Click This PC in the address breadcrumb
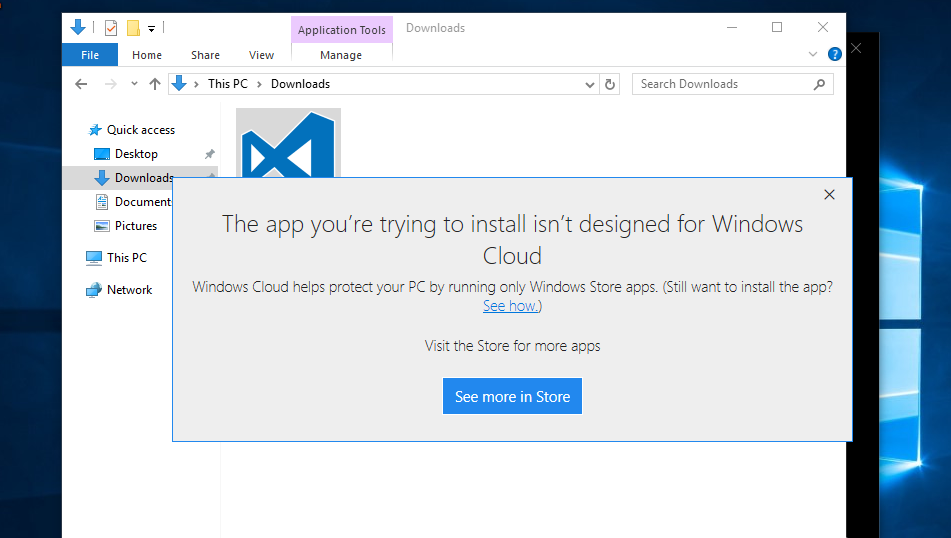951x538 pixels. [227, 84]
